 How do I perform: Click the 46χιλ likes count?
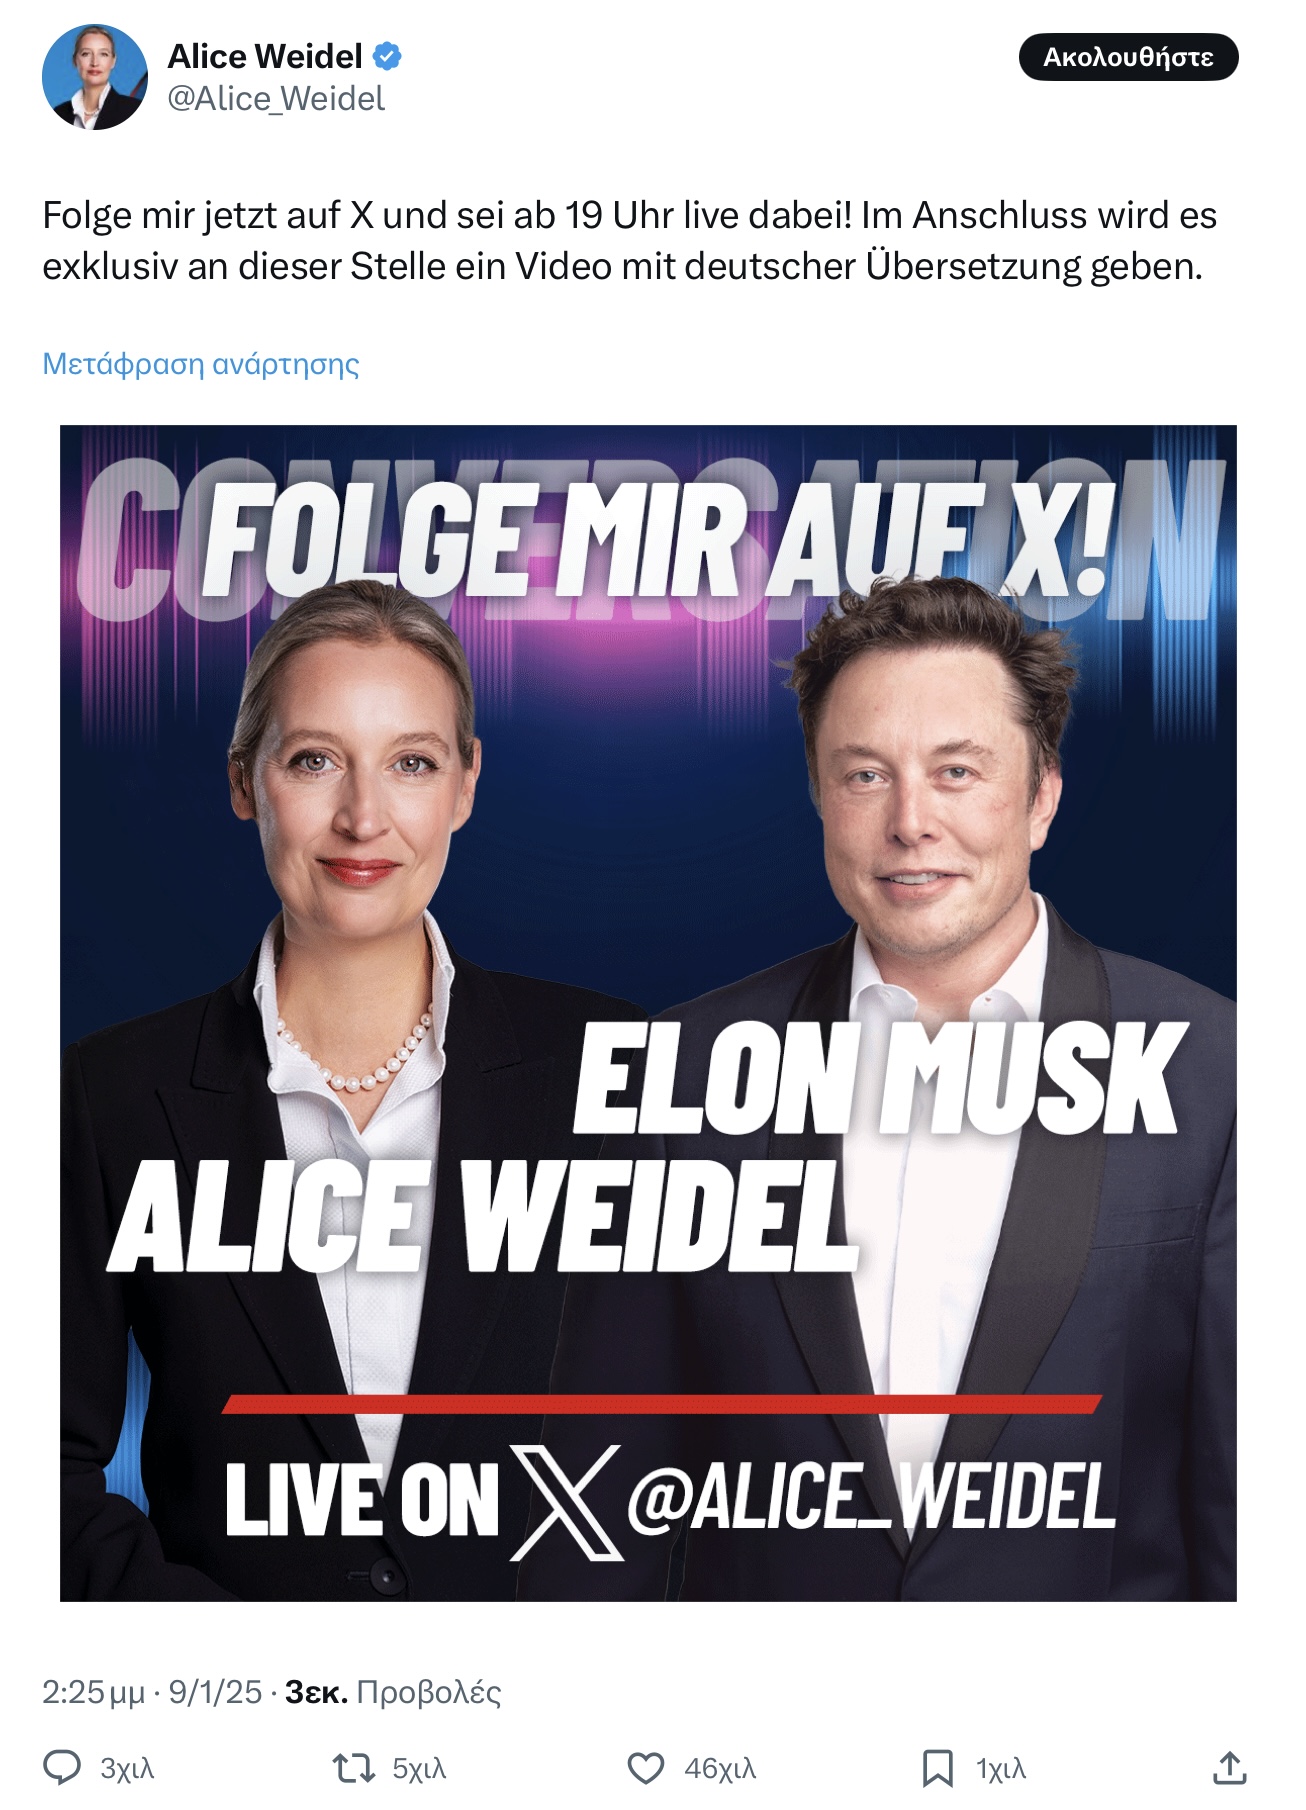[x=720, y=1769]
